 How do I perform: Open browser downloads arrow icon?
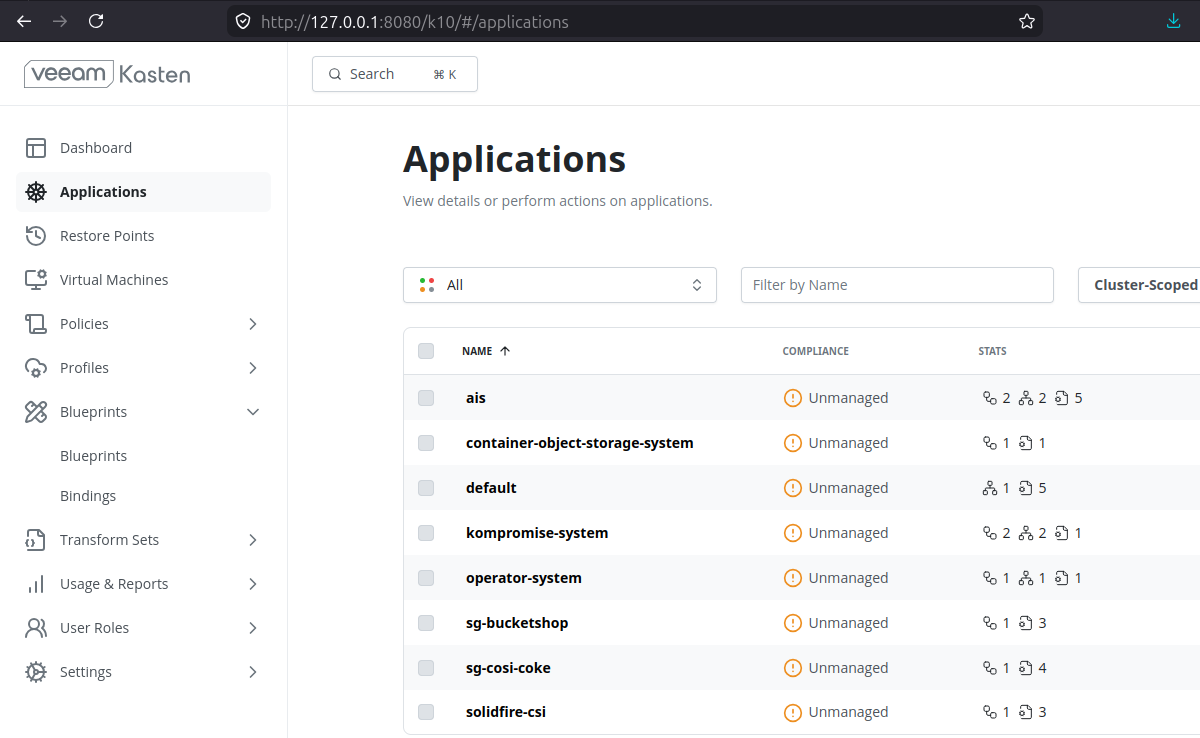coord(1174,21)
